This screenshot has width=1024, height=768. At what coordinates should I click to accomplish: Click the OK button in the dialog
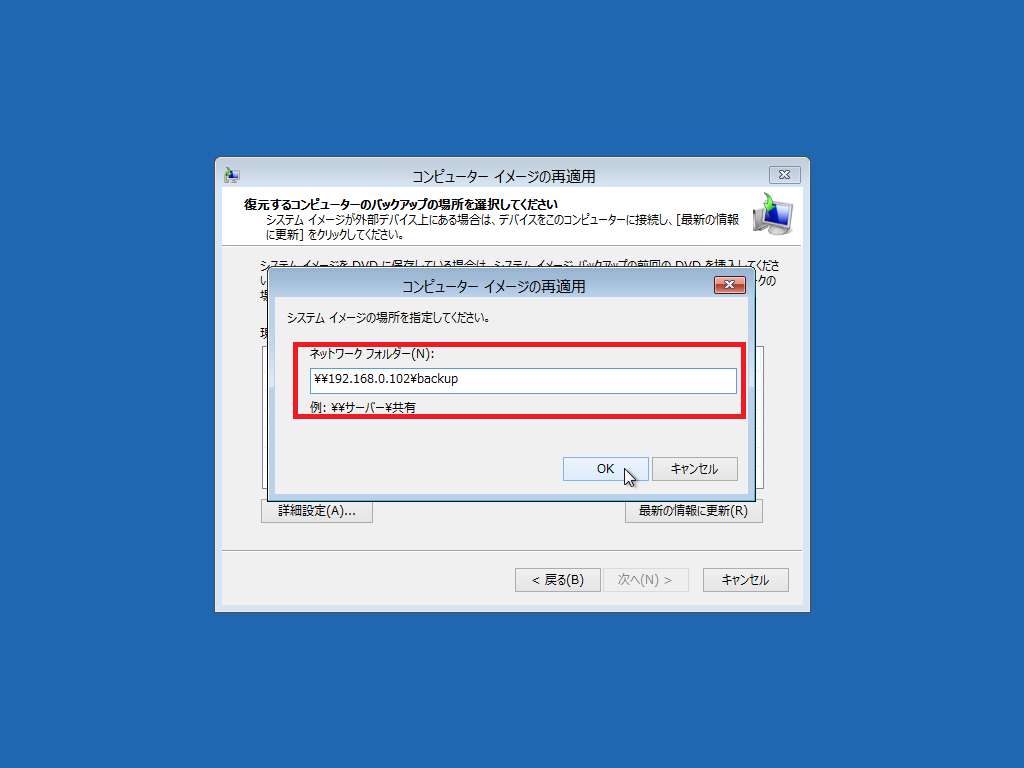point(605,469)
